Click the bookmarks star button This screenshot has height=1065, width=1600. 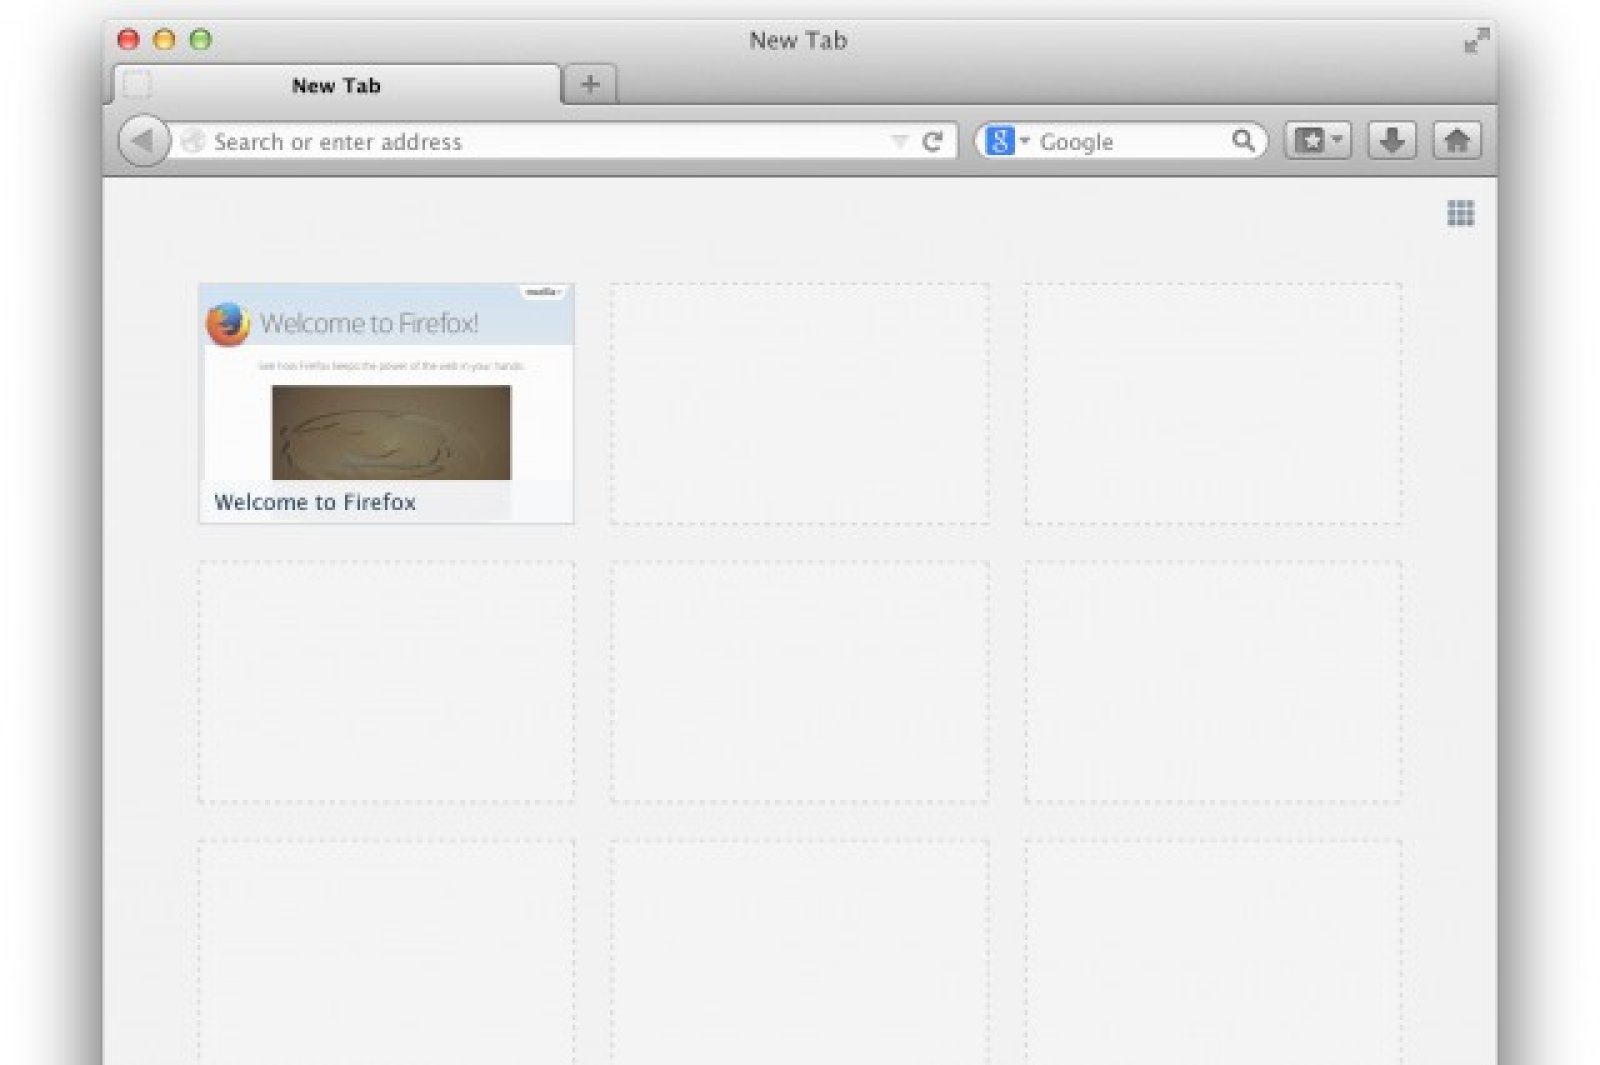click(1310, 141)
